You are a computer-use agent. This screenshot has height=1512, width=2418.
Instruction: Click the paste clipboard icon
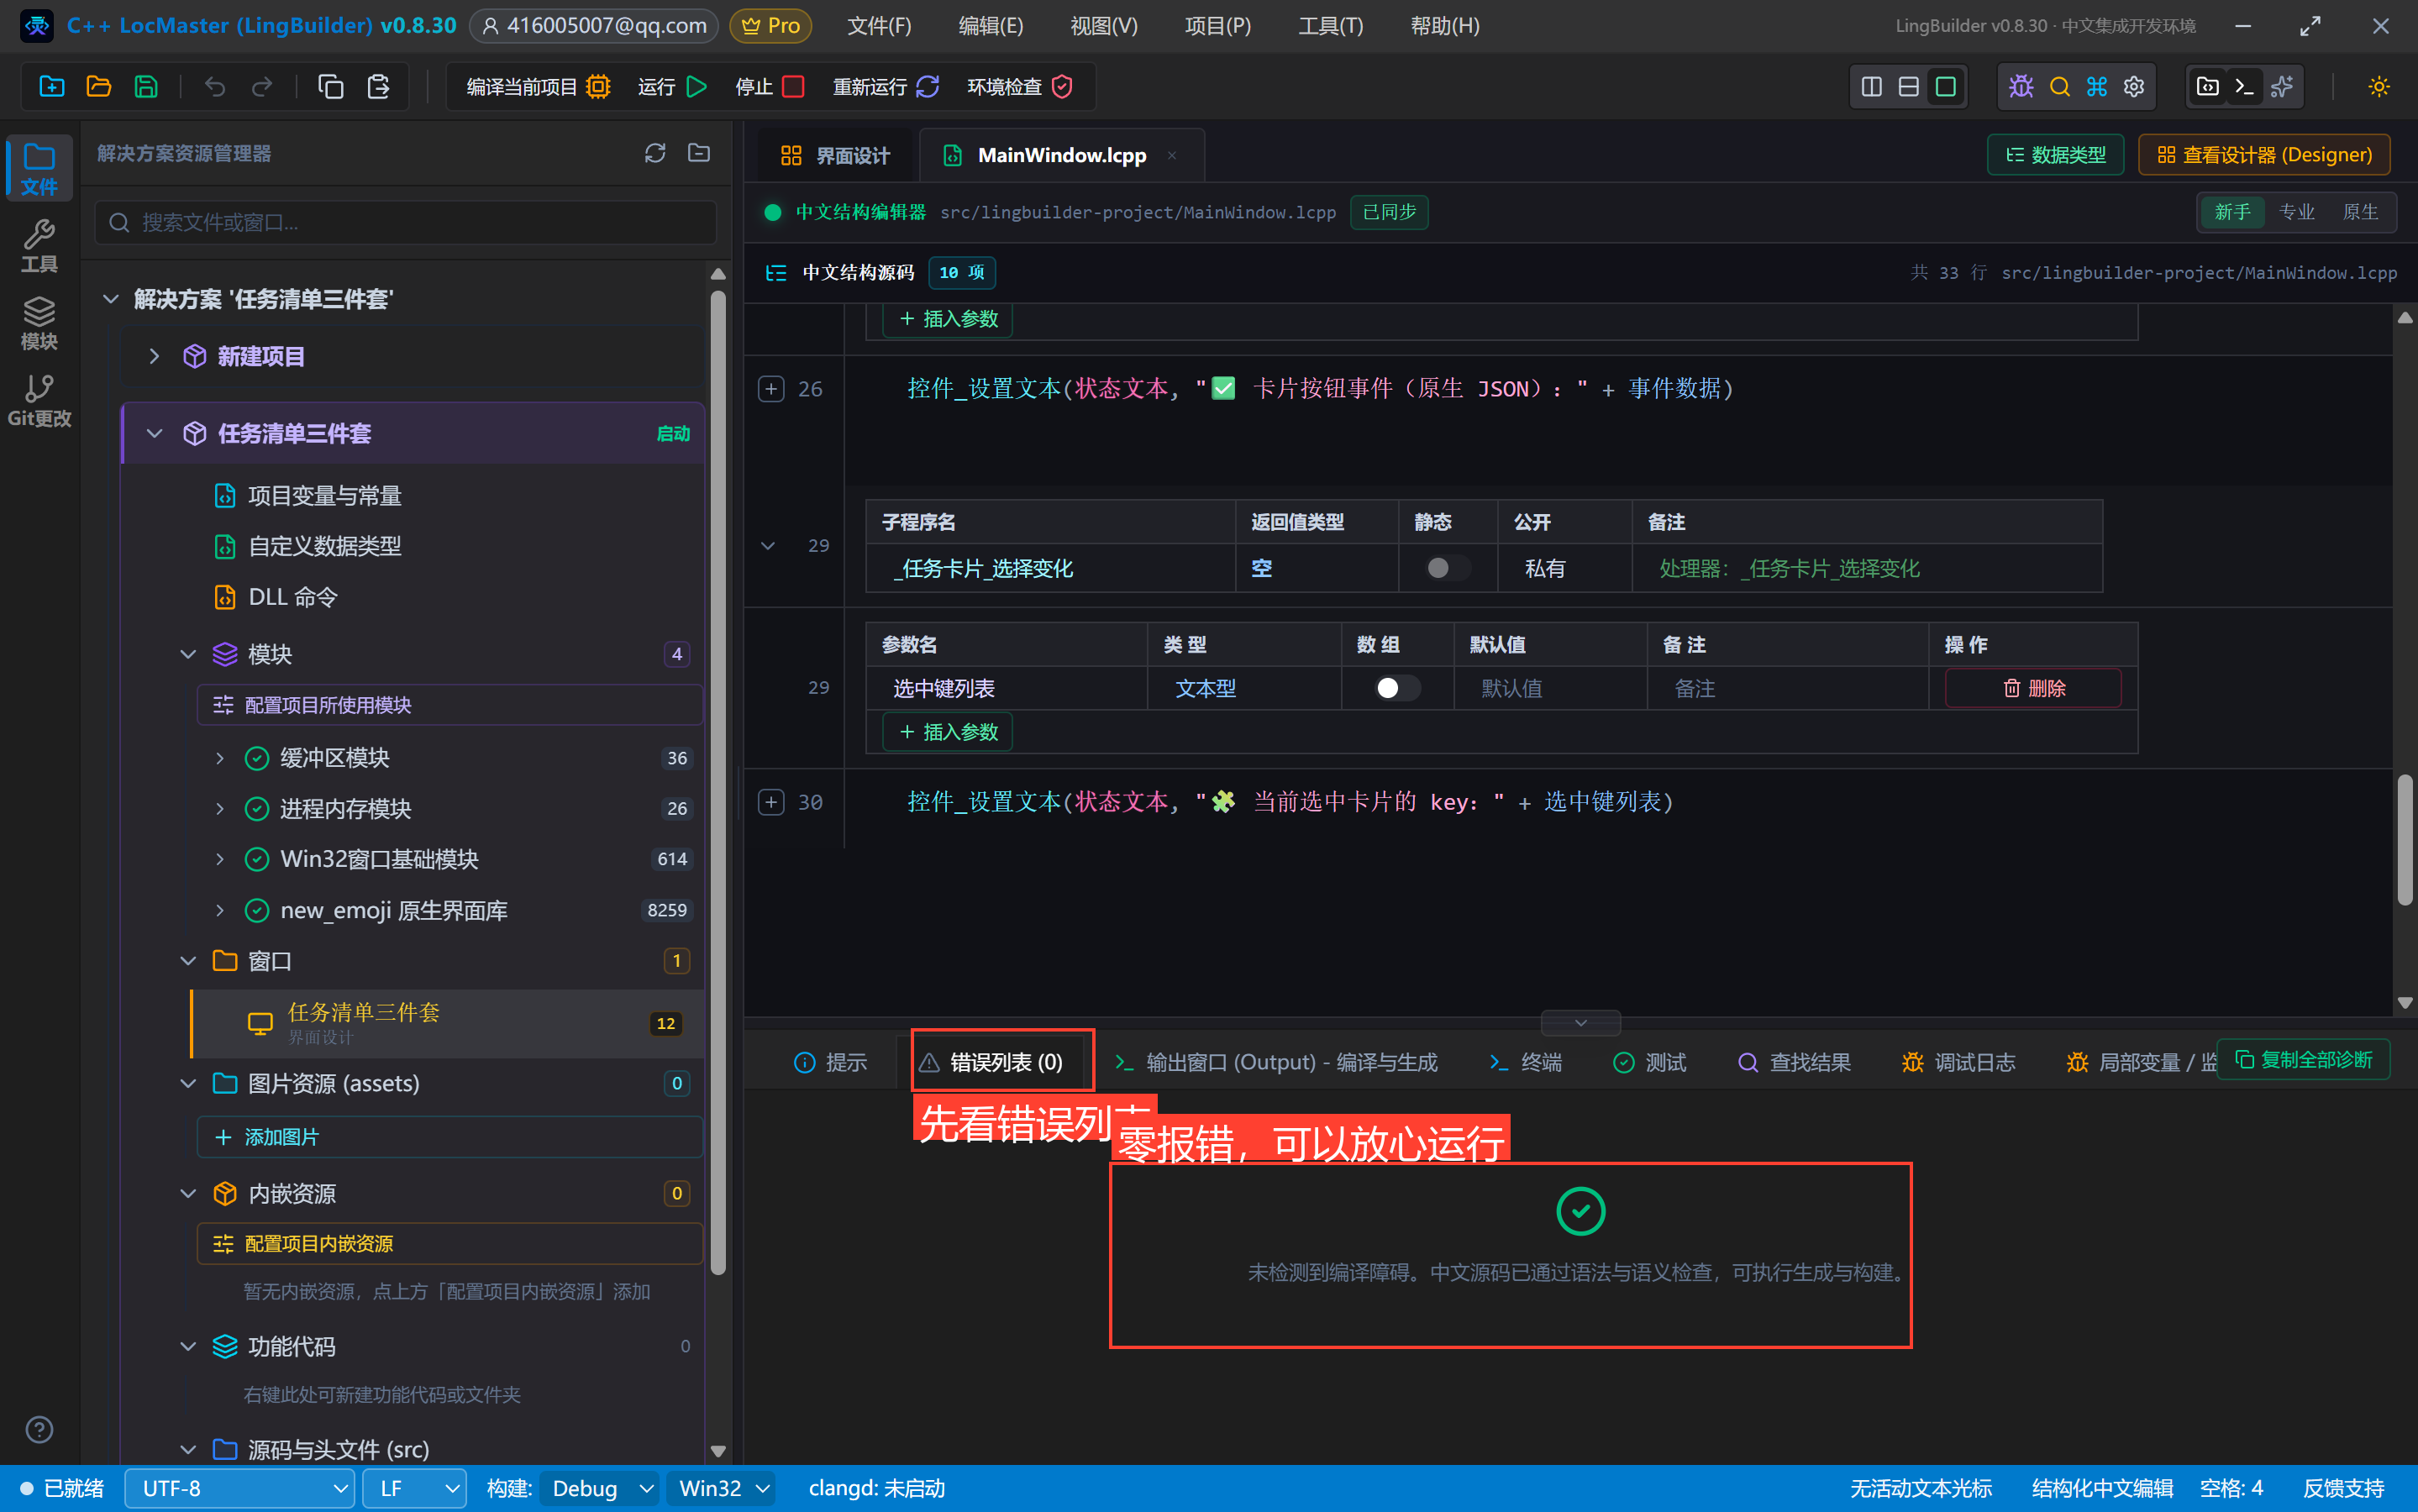(378, 87)
